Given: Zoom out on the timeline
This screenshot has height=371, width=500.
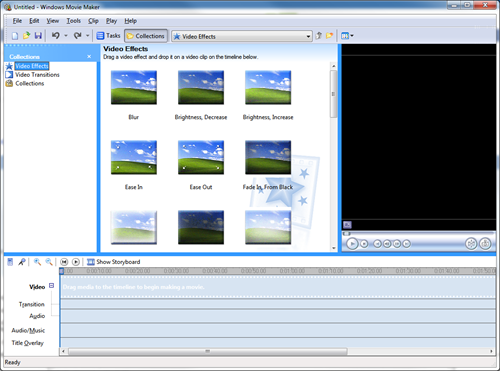Looking at the screenshot, I should click(49, 262).
